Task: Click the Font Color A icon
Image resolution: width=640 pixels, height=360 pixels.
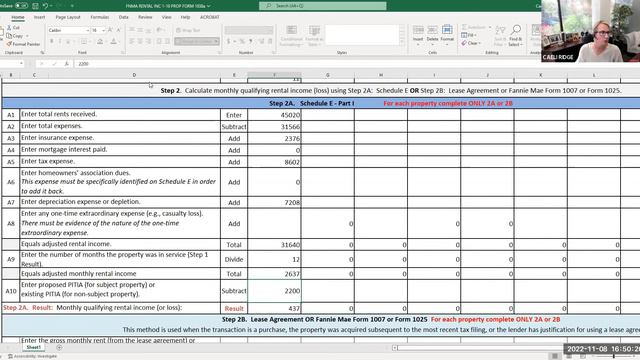Action: [113, 41]
